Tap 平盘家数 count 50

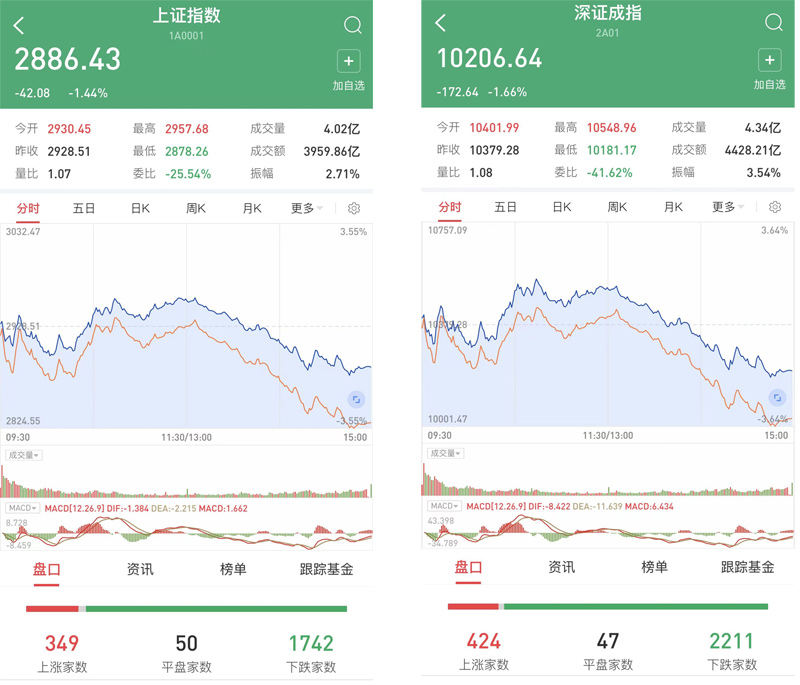187,643
